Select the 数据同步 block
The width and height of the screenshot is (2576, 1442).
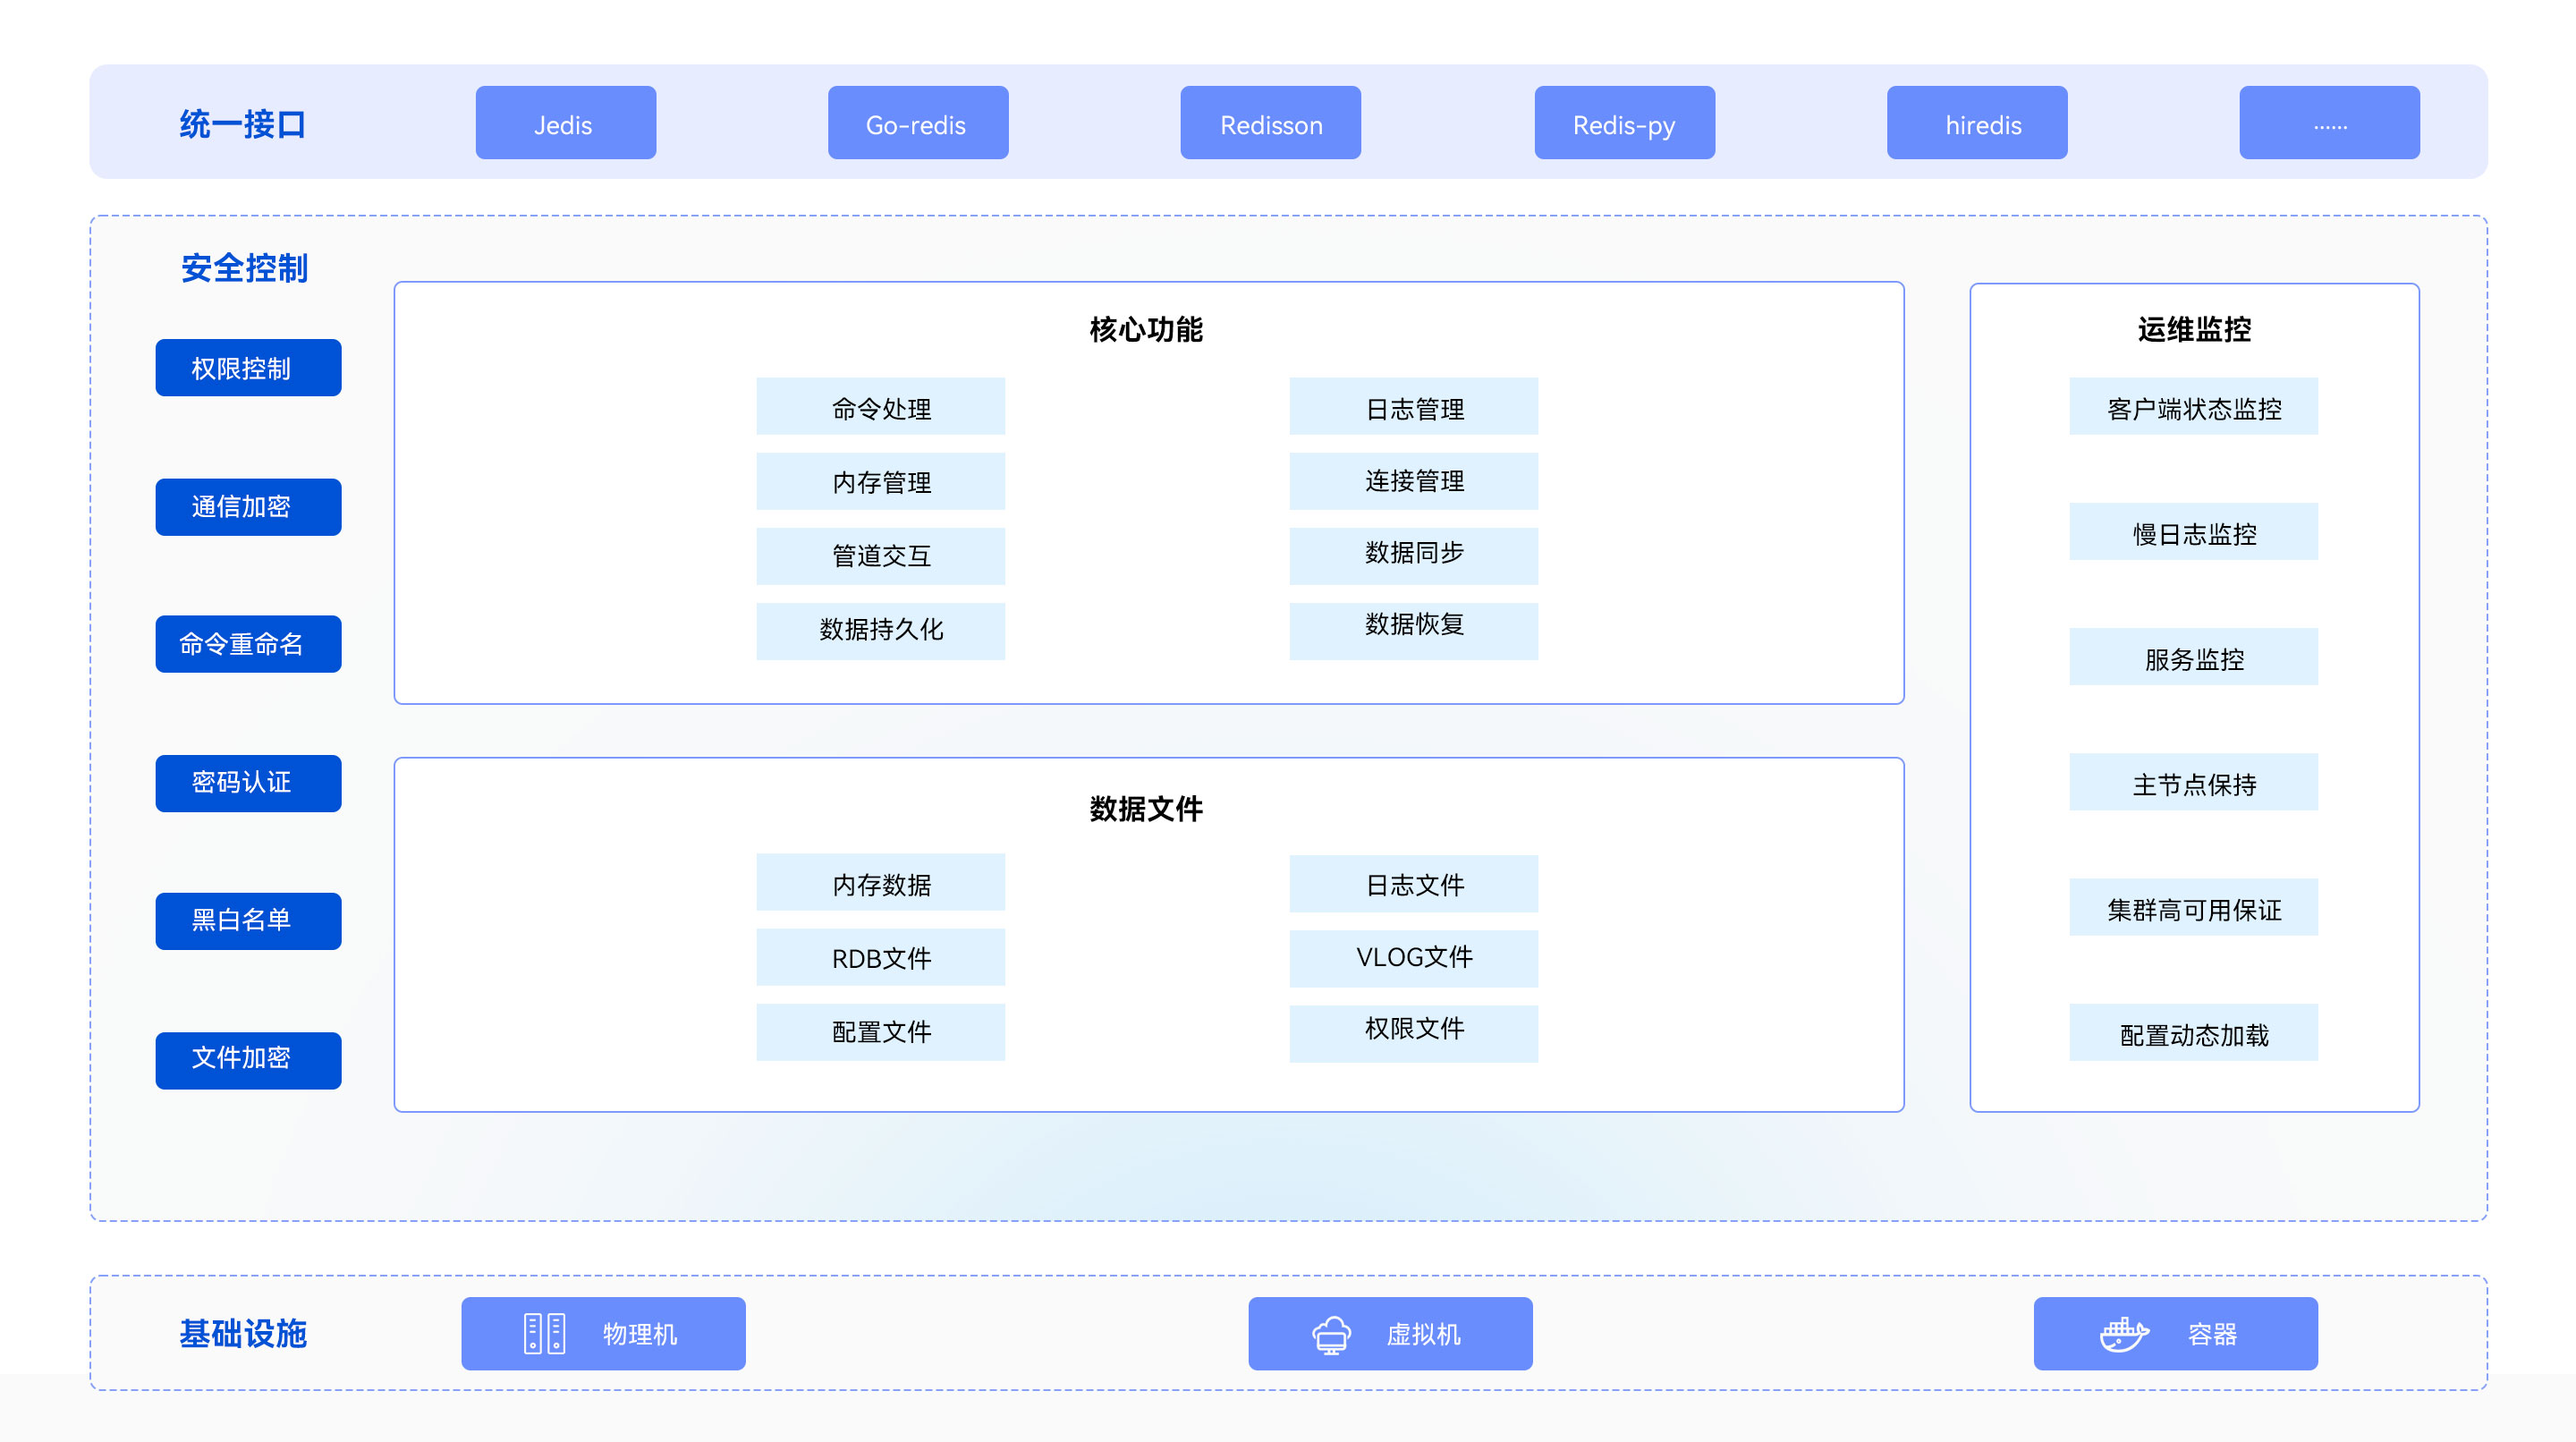[x=1413, y=555]
